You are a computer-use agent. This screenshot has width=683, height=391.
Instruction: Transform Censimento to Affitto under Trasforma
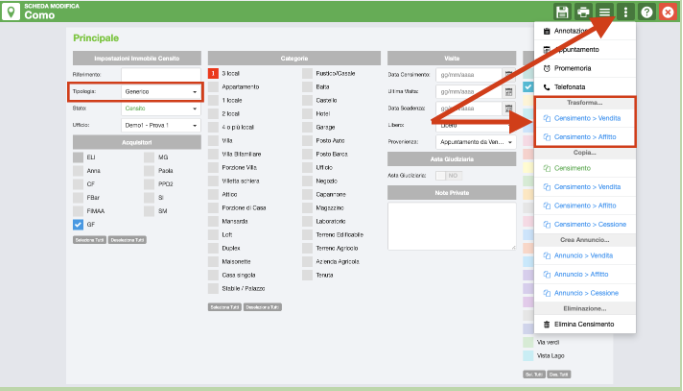click(585, 137)
